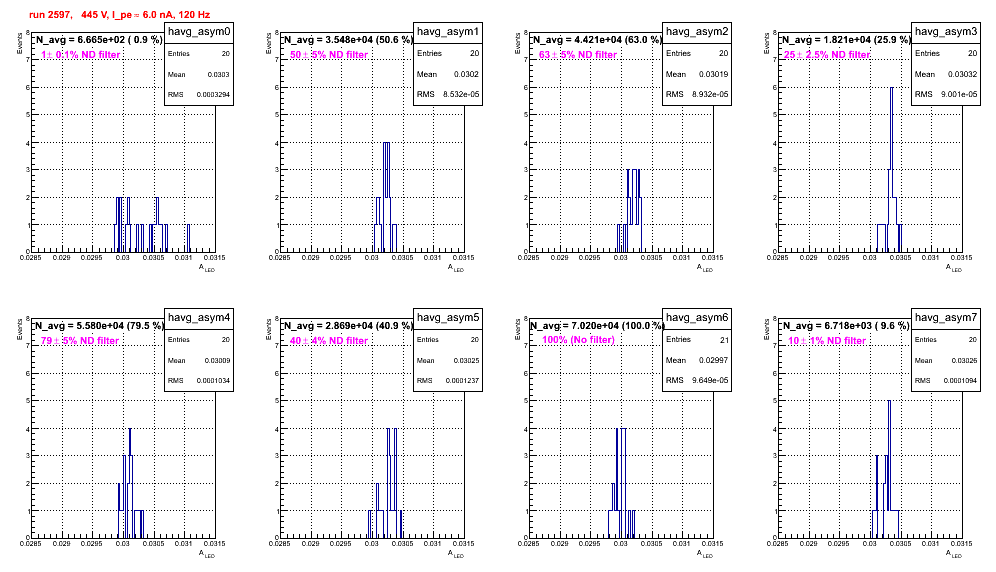Select the havg_asym1 histogram title

pos(448,31)
